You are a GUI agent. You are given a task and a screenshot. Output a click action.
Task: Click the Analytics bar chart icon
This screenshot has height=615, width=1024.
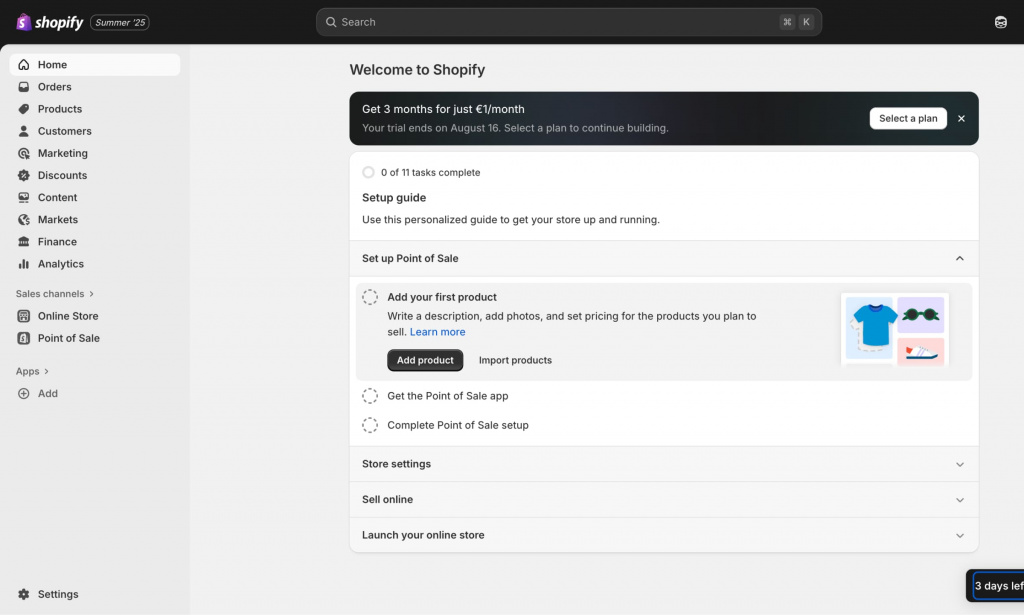pyautogui.click(x=24, y=264)
